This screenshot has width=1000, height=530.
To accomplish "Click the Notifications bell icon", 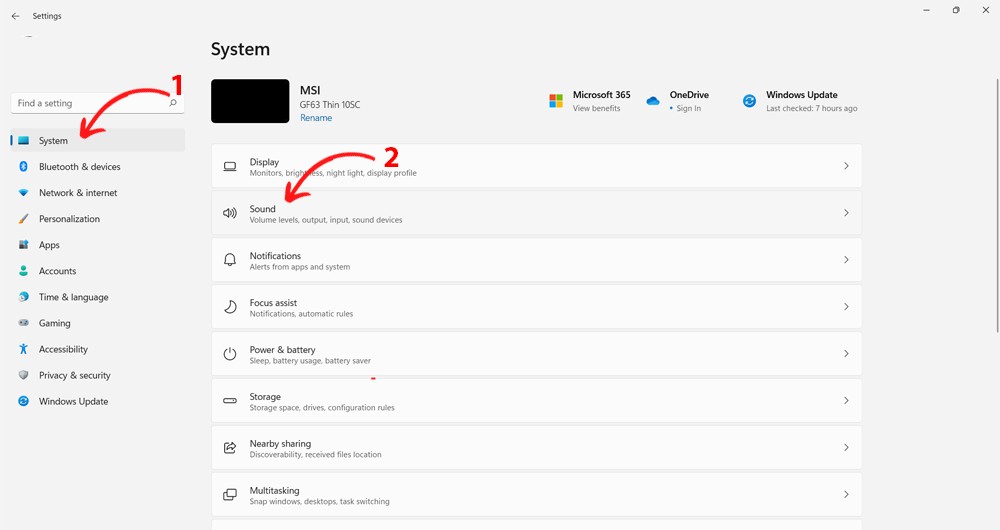I will click(x=230, y=260).
